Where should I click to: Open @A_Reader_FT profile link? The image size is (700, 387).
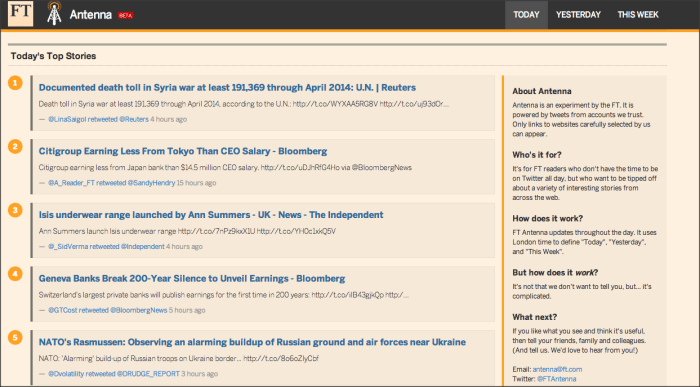click(x=71, y=183)
